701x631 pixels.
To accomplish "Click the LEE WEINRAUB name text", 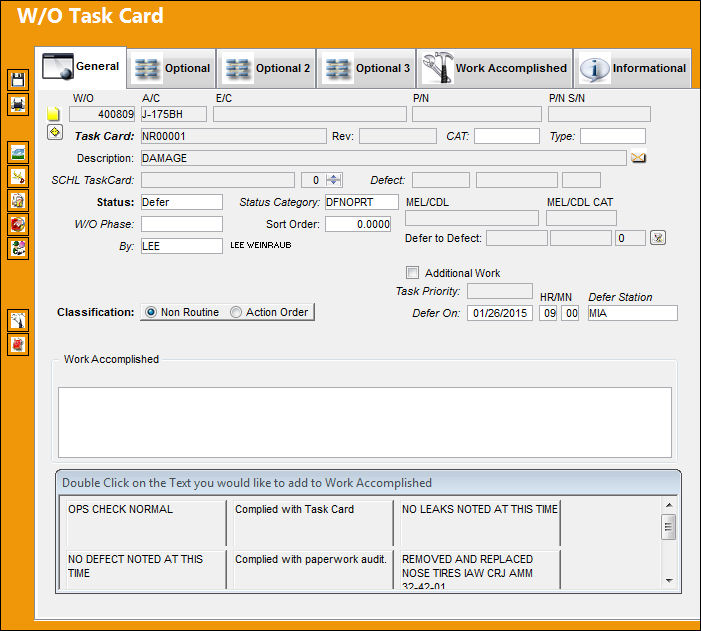I will coord(261,245).
